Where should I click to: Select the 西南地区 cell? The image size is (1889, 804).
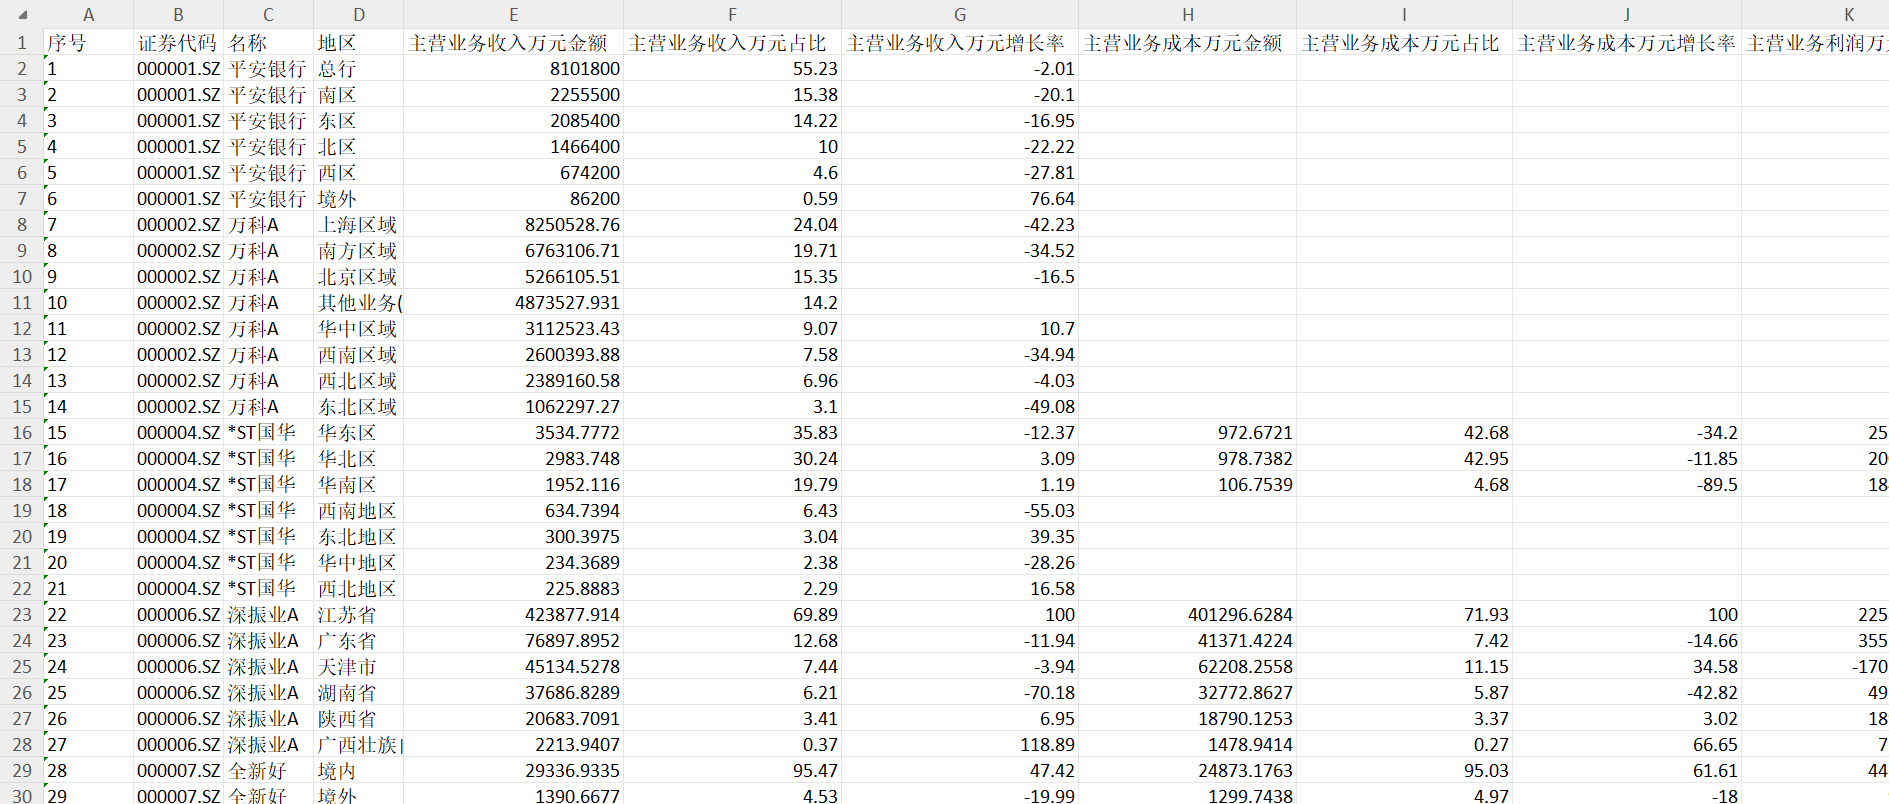point(359,511)
